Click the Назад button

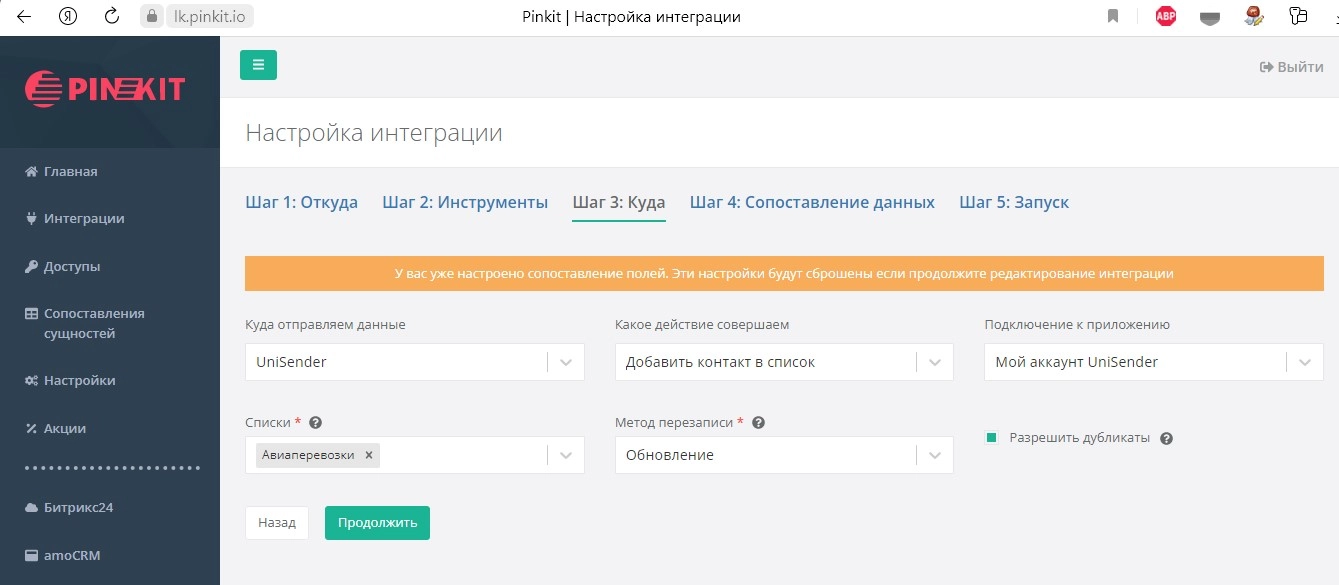click(x=277, y=523)
